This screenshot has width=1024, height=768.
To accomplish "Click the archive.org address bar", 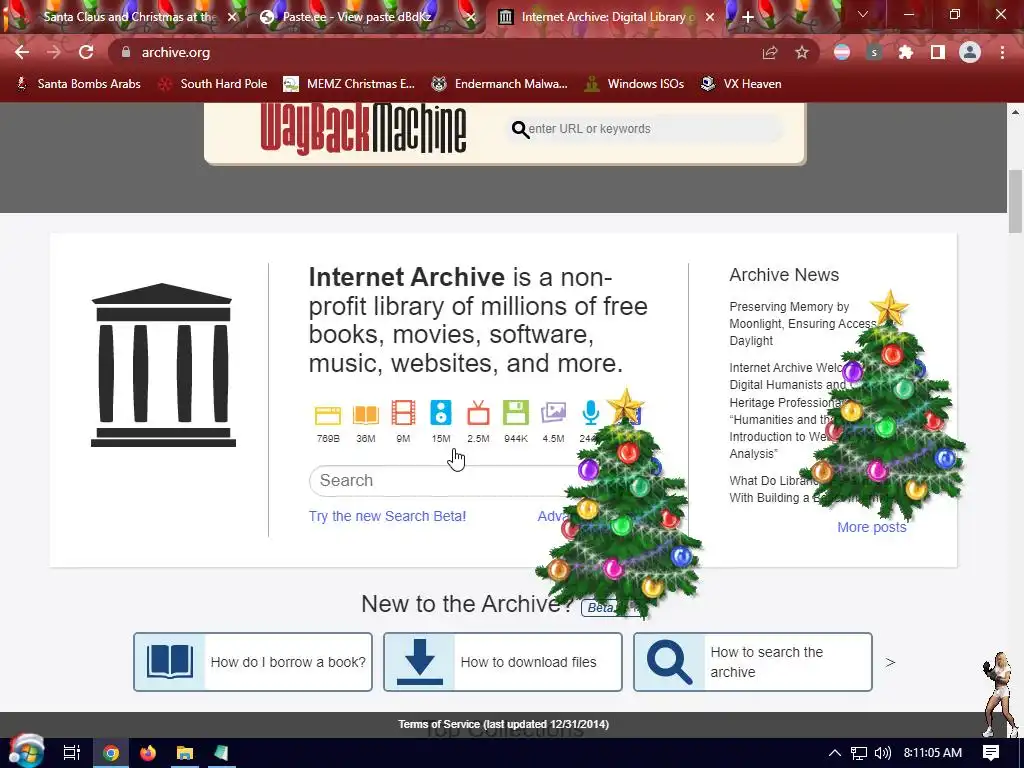I will tap(431, 52).
